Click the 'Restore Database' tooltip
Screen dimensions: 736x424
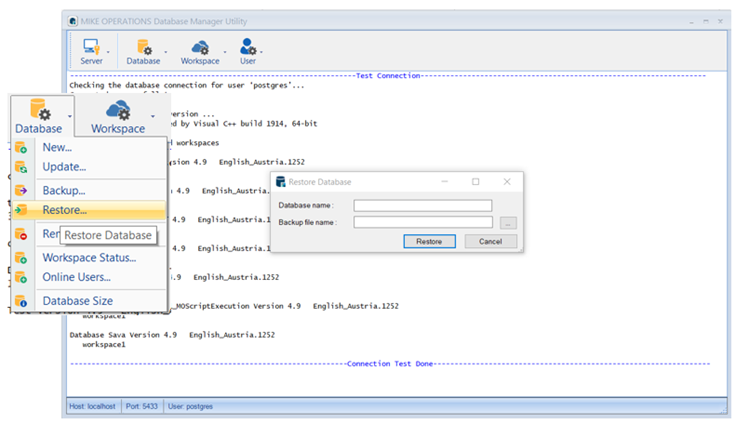pyautogui.click(x=108, y=235)
